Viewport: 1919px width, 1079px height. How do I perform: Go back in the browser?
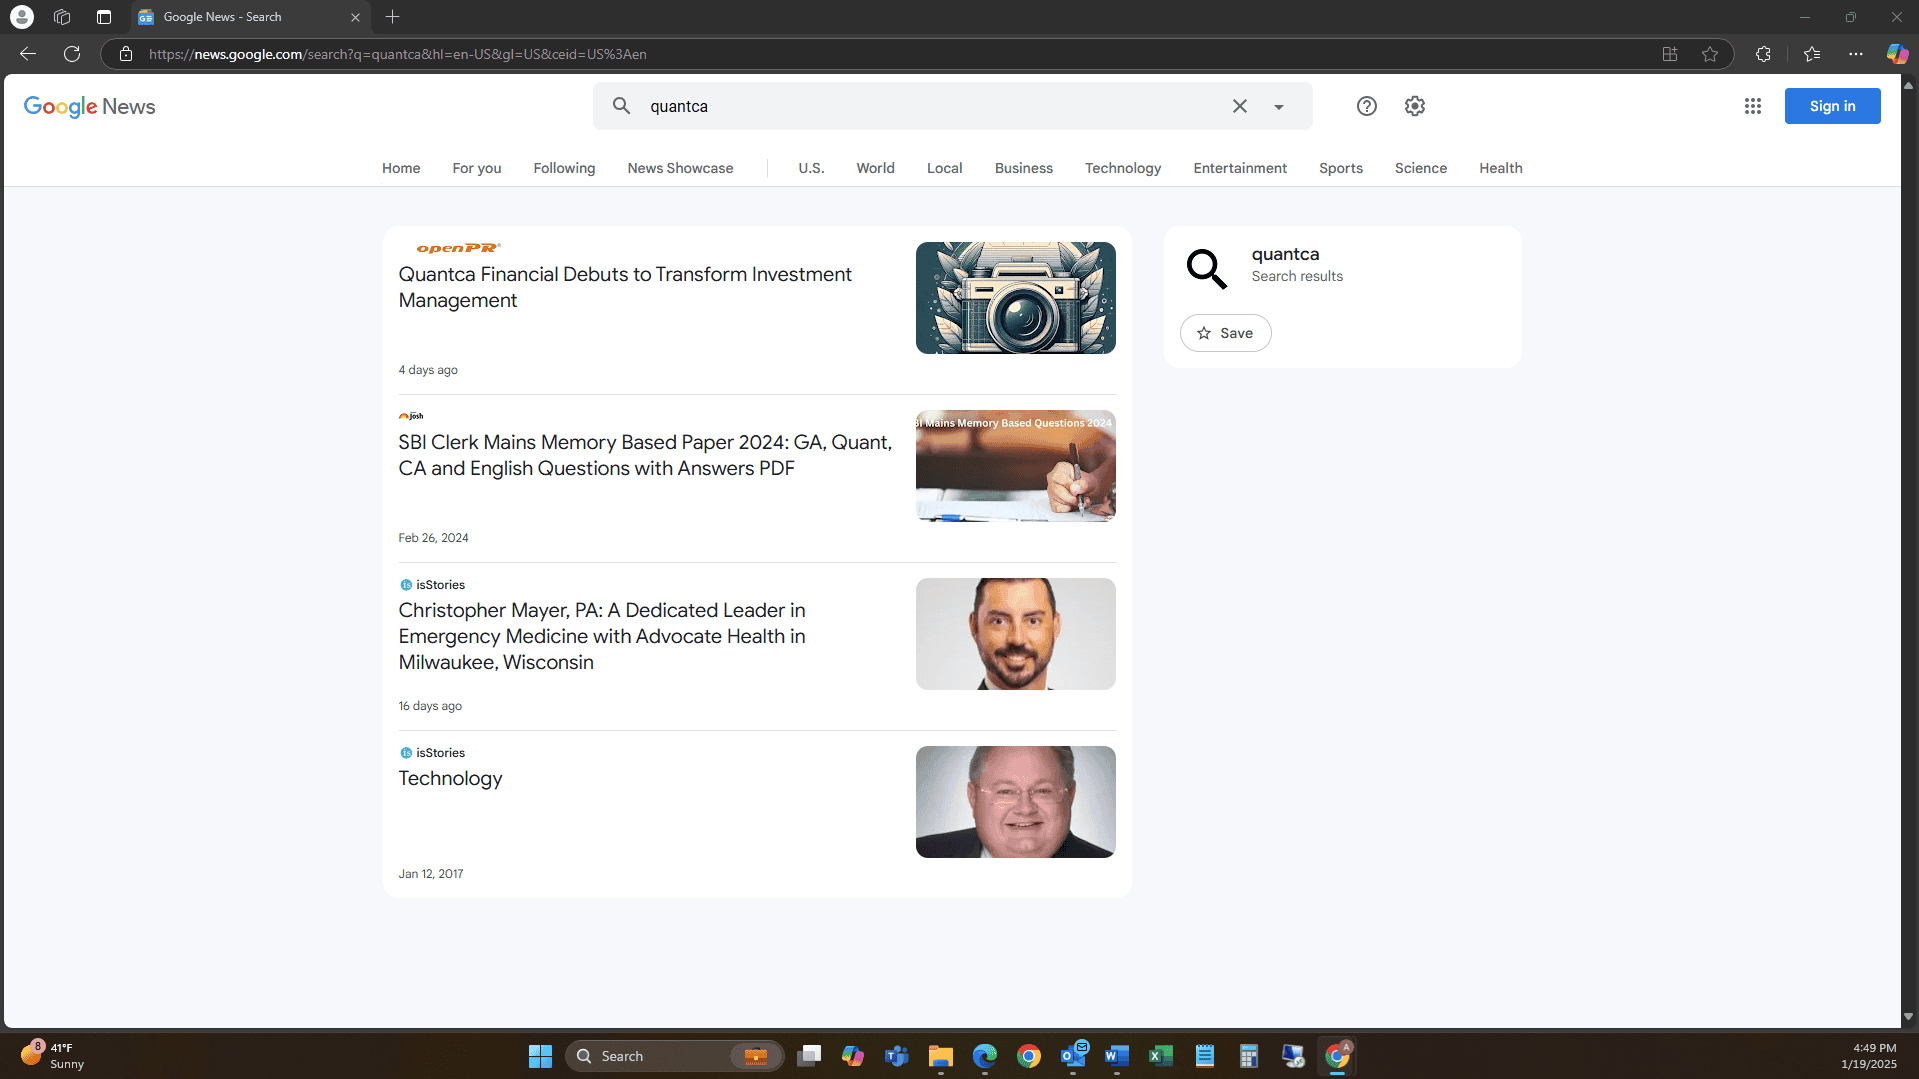[28, 54]
